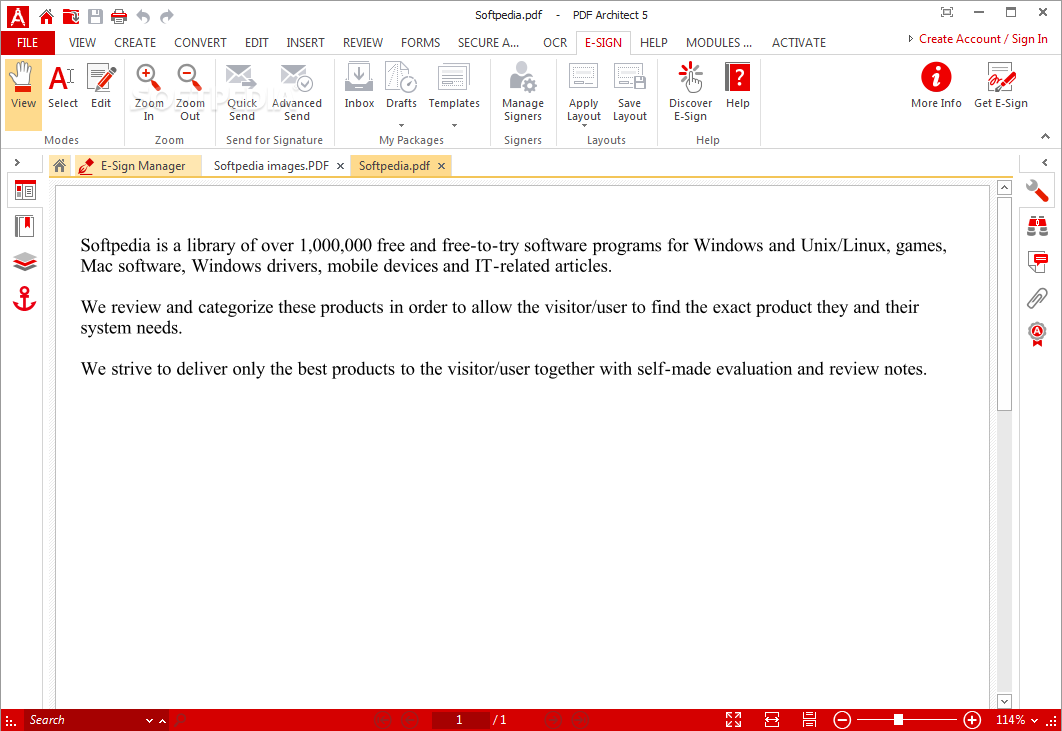1062x731 pixels.
Task: Click the Print icon in quick toolbar
Action: (x=119, y=16)
